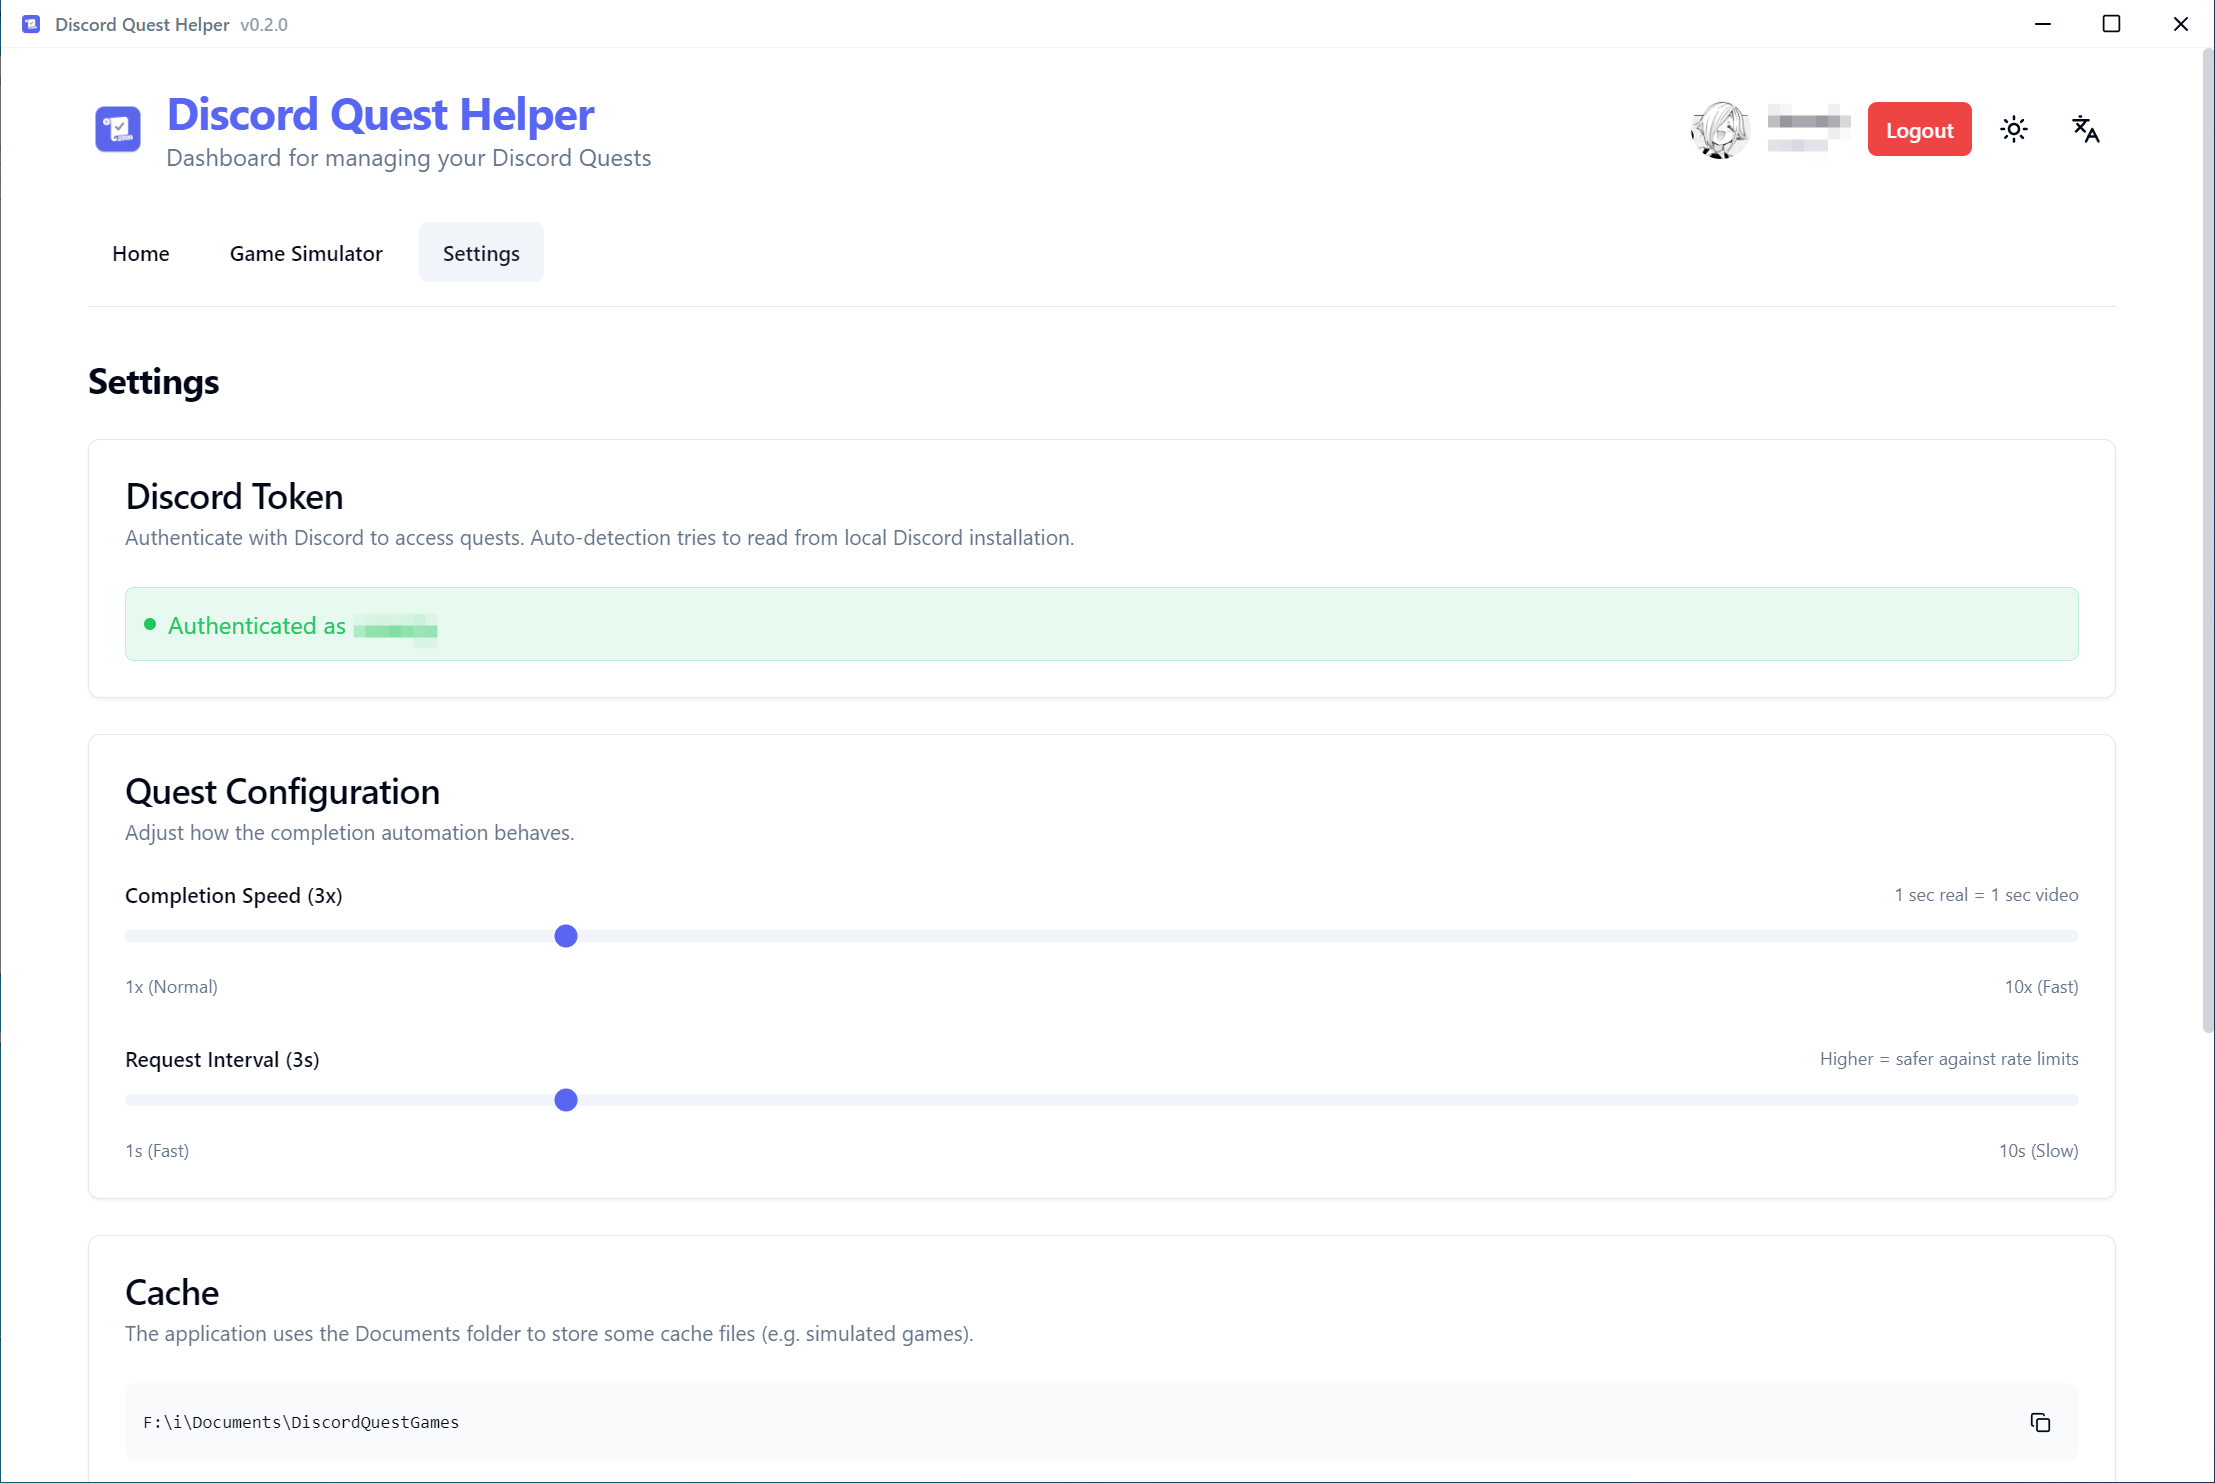
Task: Minimize the Discord Quest Helper window
Action: coord(2043,24)
